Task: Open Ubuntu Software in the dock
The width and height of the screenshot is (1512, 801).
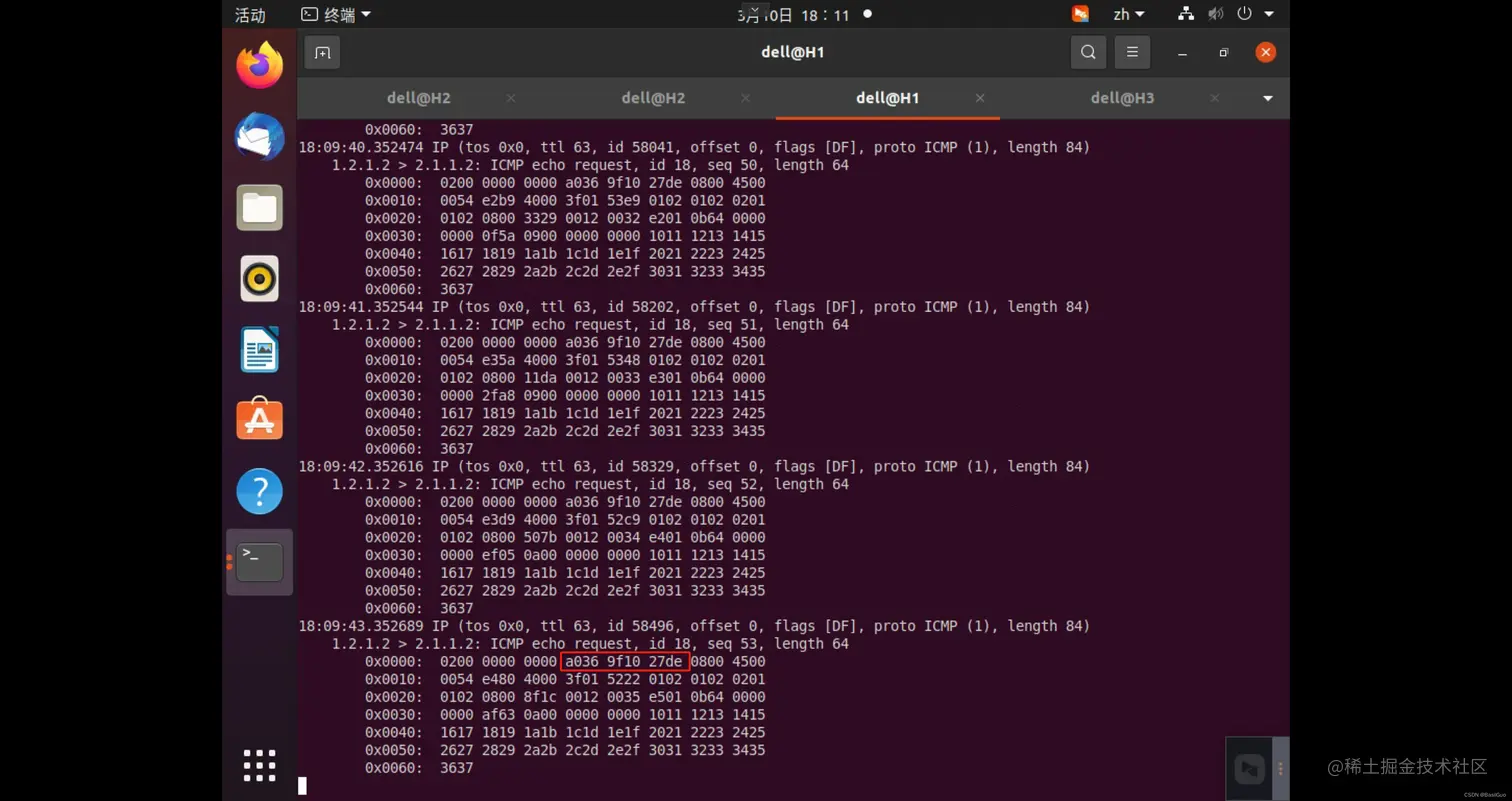Action: click(x=260, y=420)
